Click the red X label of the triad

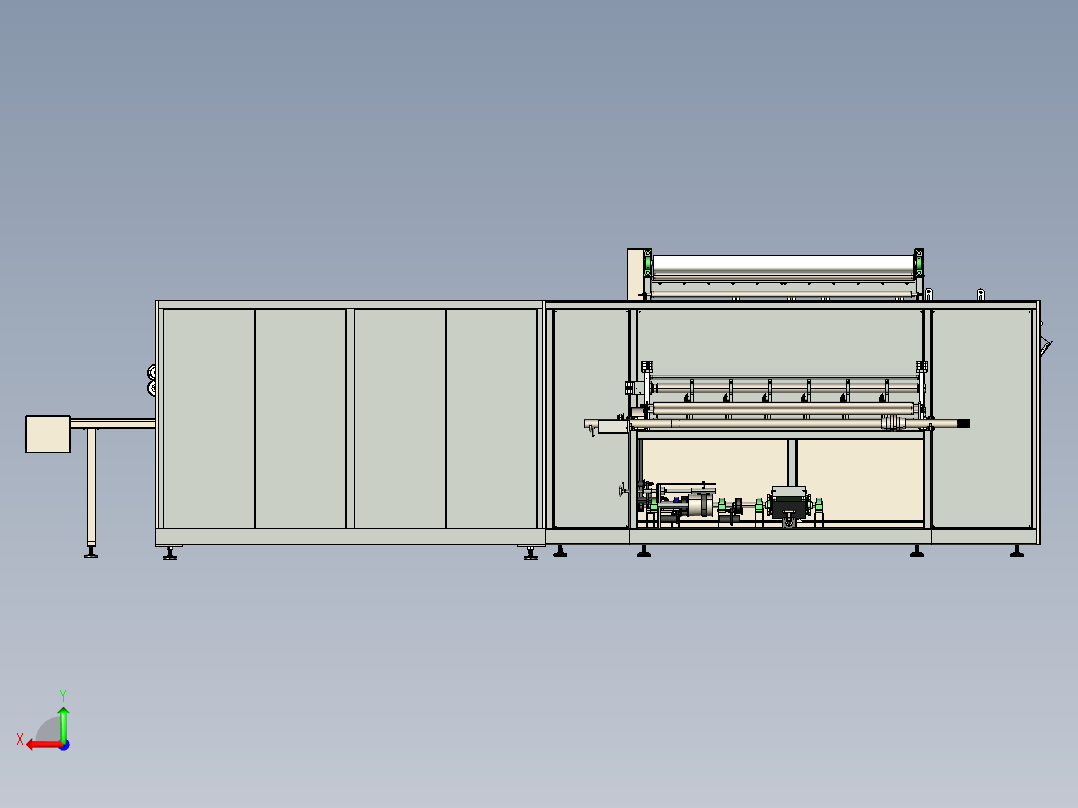pos(20,739)
